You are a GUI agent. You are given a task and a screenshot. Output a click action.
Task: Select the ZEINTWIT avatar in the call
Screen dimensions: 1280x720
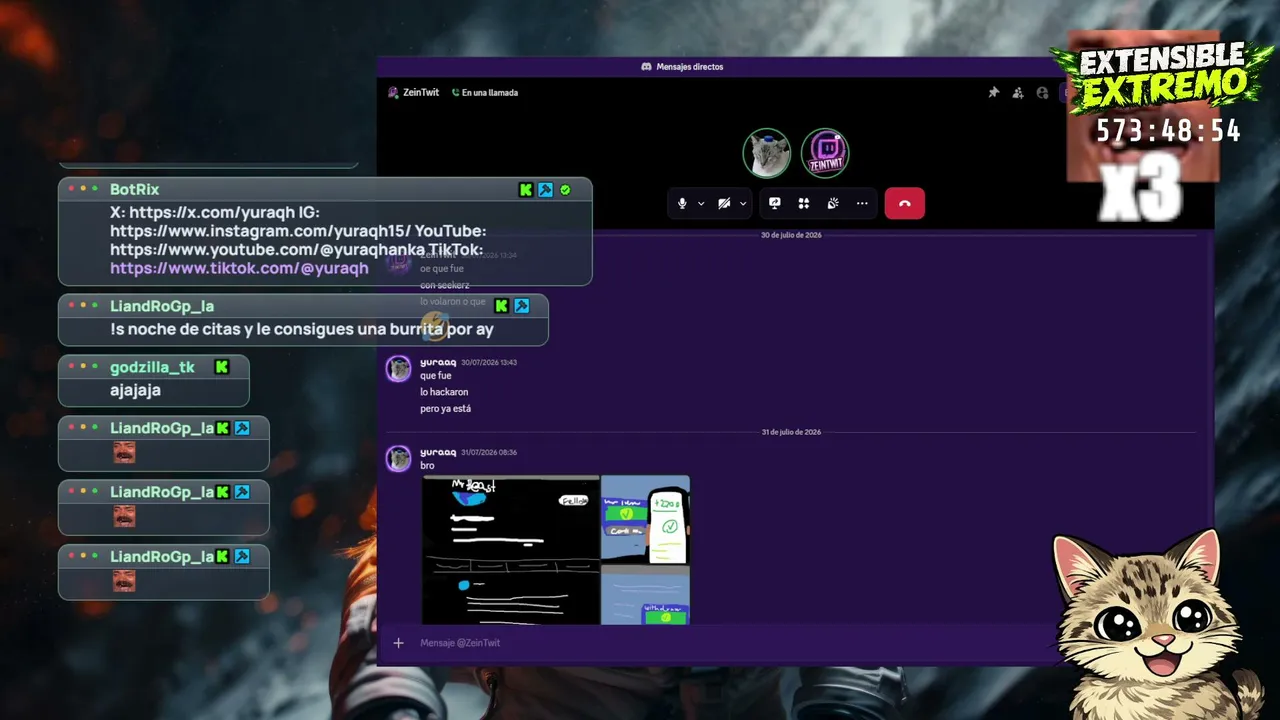825,153
